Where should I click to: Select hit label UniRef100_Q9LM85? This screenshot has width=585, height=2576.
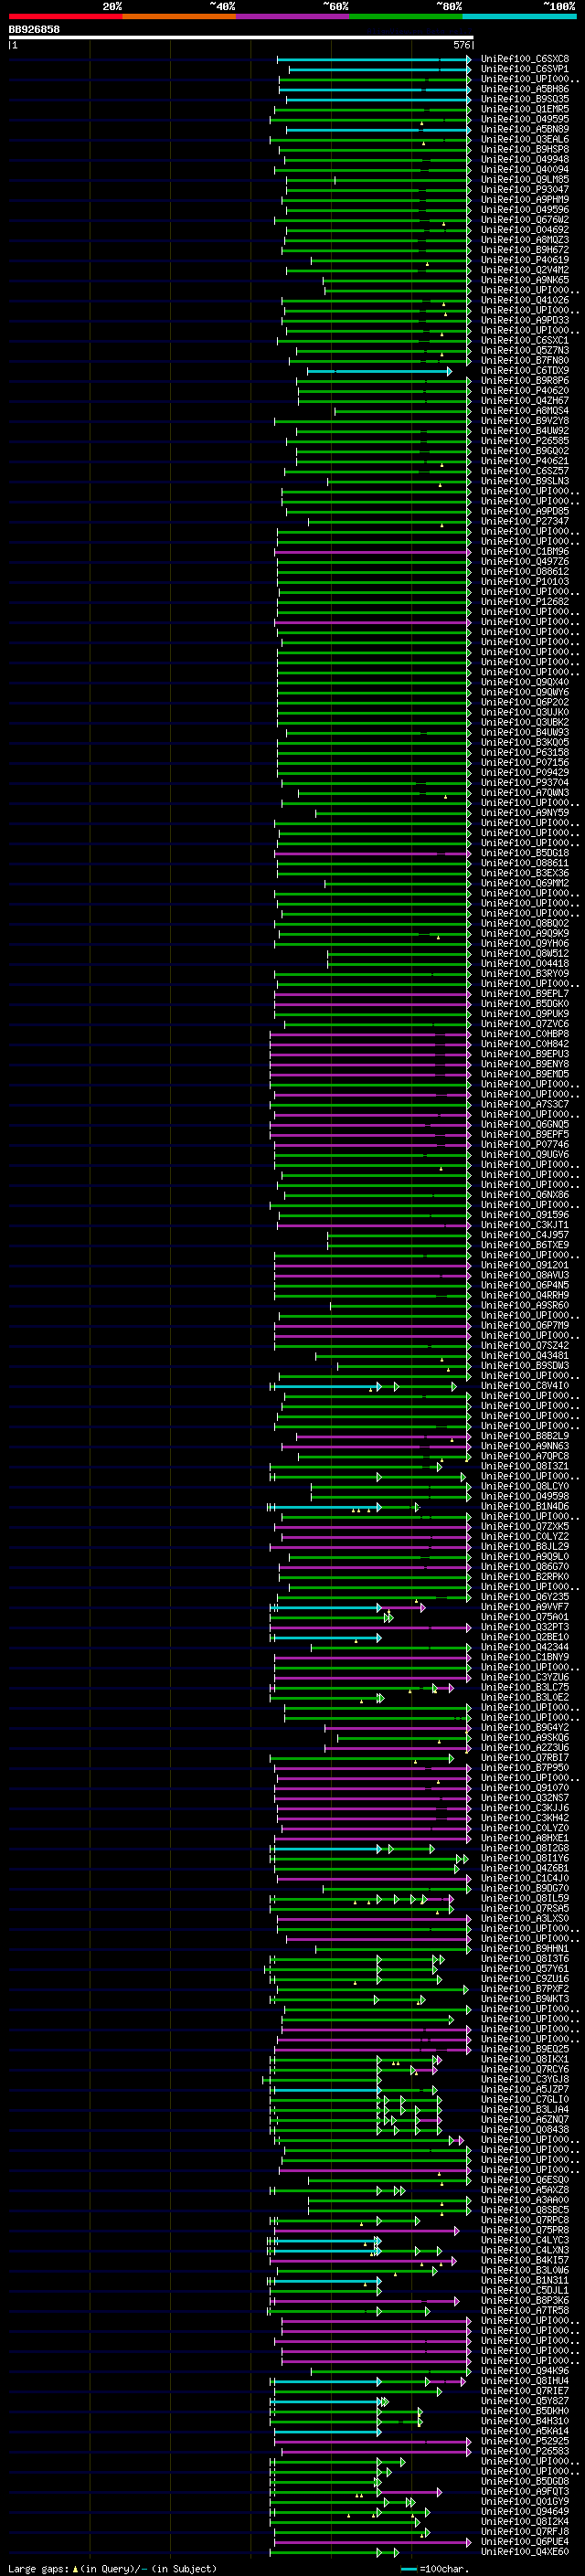[525, 179]
